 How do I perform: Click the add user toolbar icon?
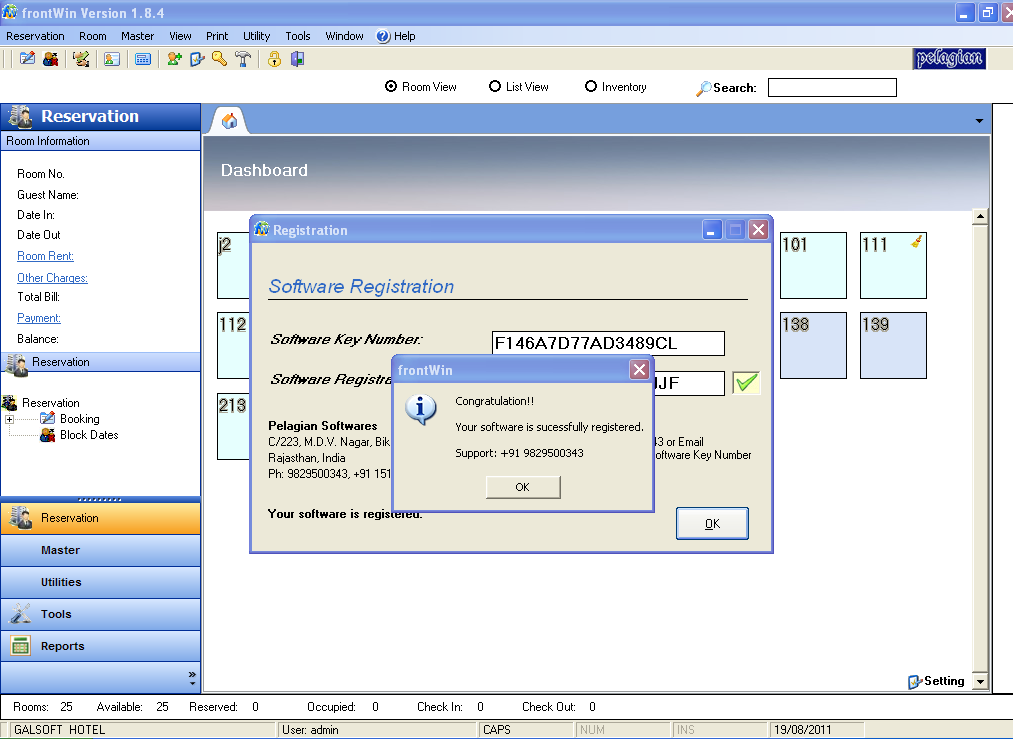pyautogui.click(x=174, y=59)
